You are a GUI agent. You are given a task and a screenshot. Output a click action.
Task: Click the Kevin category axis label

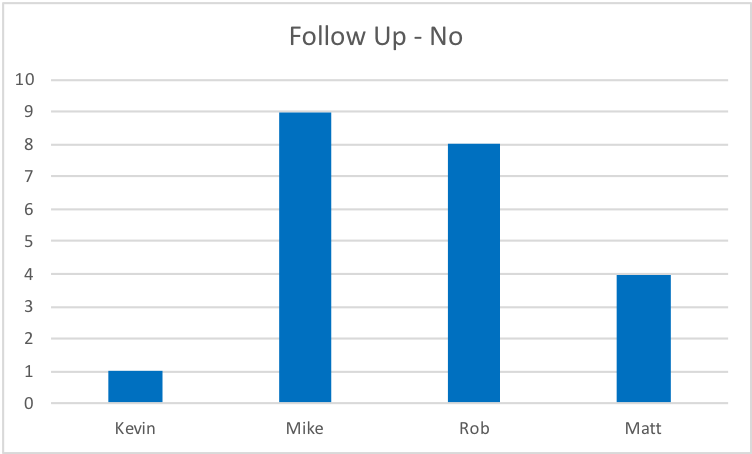click(135, 430)
